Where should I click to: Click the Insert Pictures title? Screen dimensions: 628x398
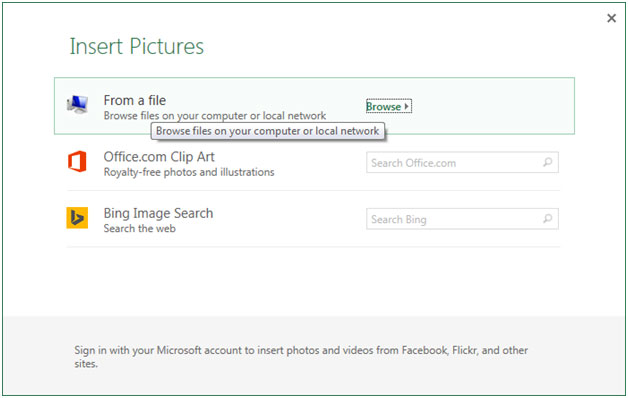tap(137, 46)
